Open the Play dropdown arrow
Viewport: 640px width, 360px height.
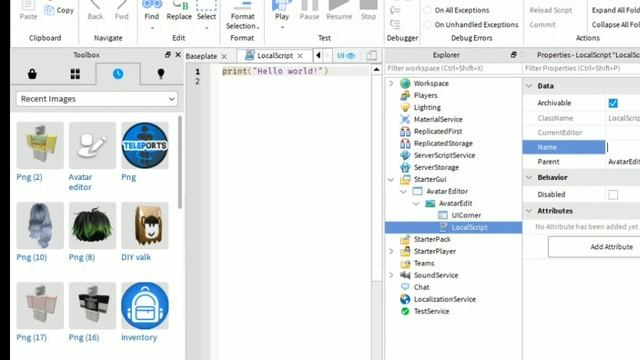[282, 28]
